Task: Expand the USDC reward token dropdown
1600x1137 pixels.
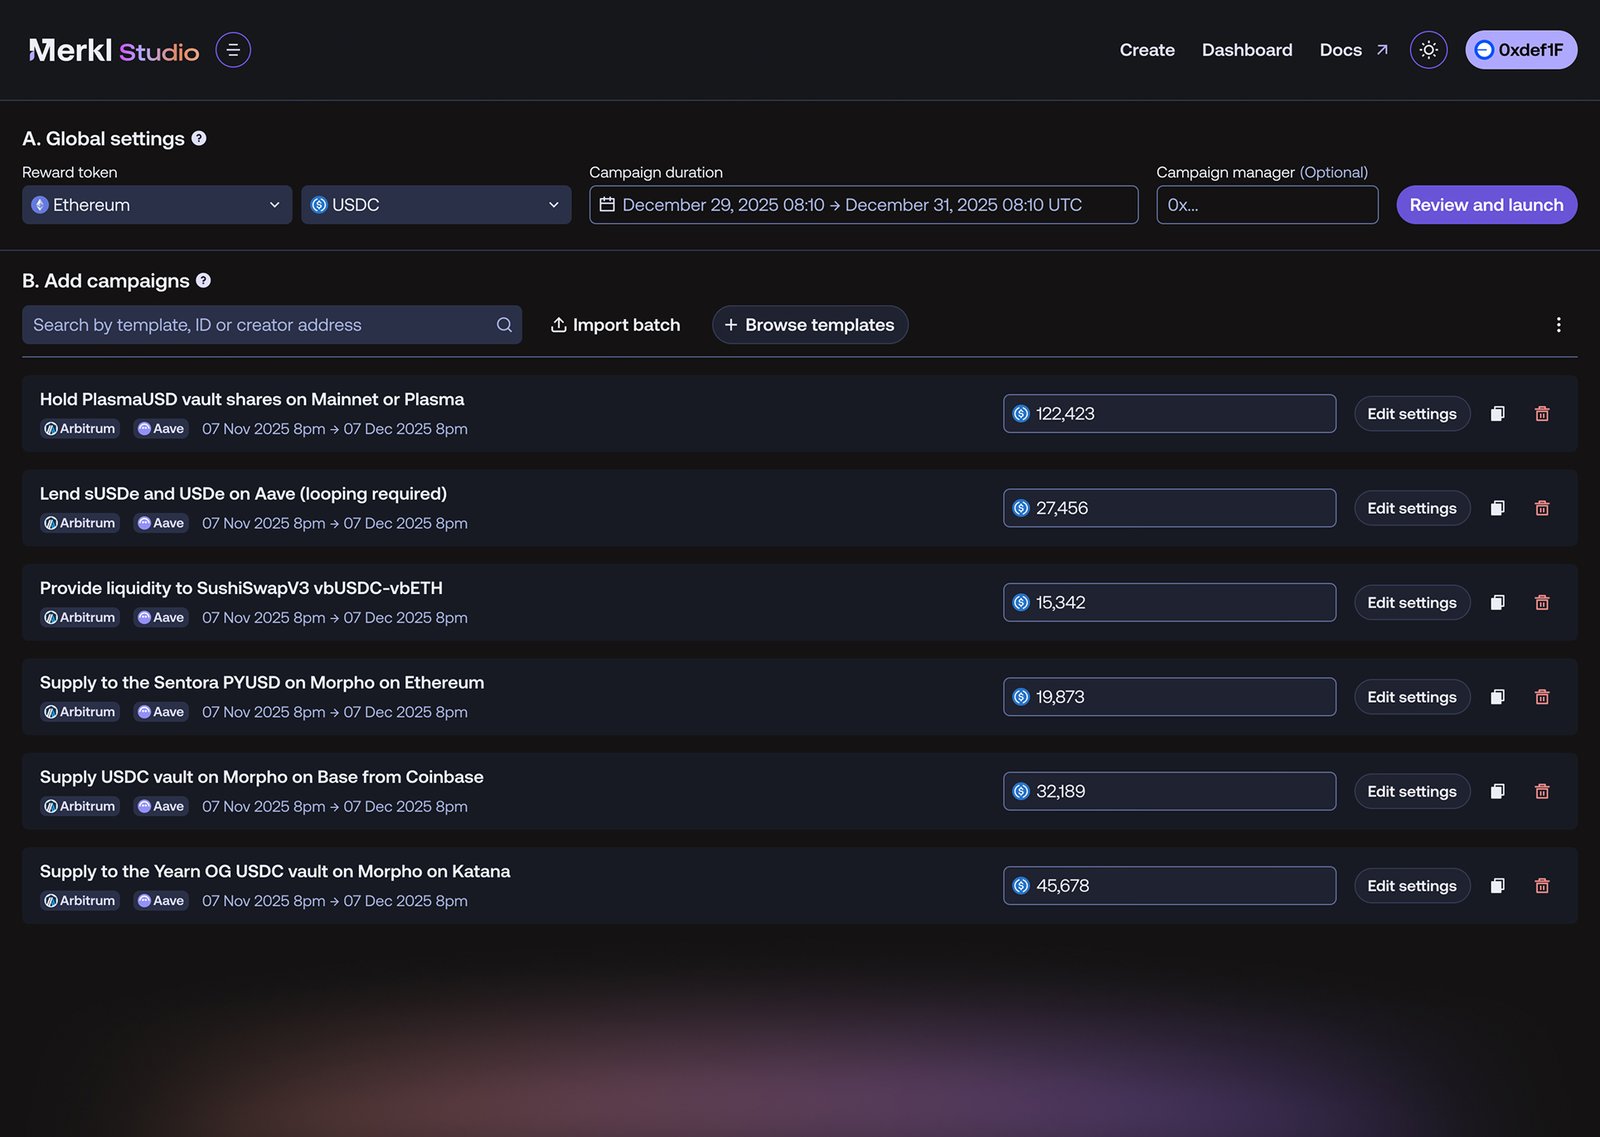Action: [x=436, y=205]
